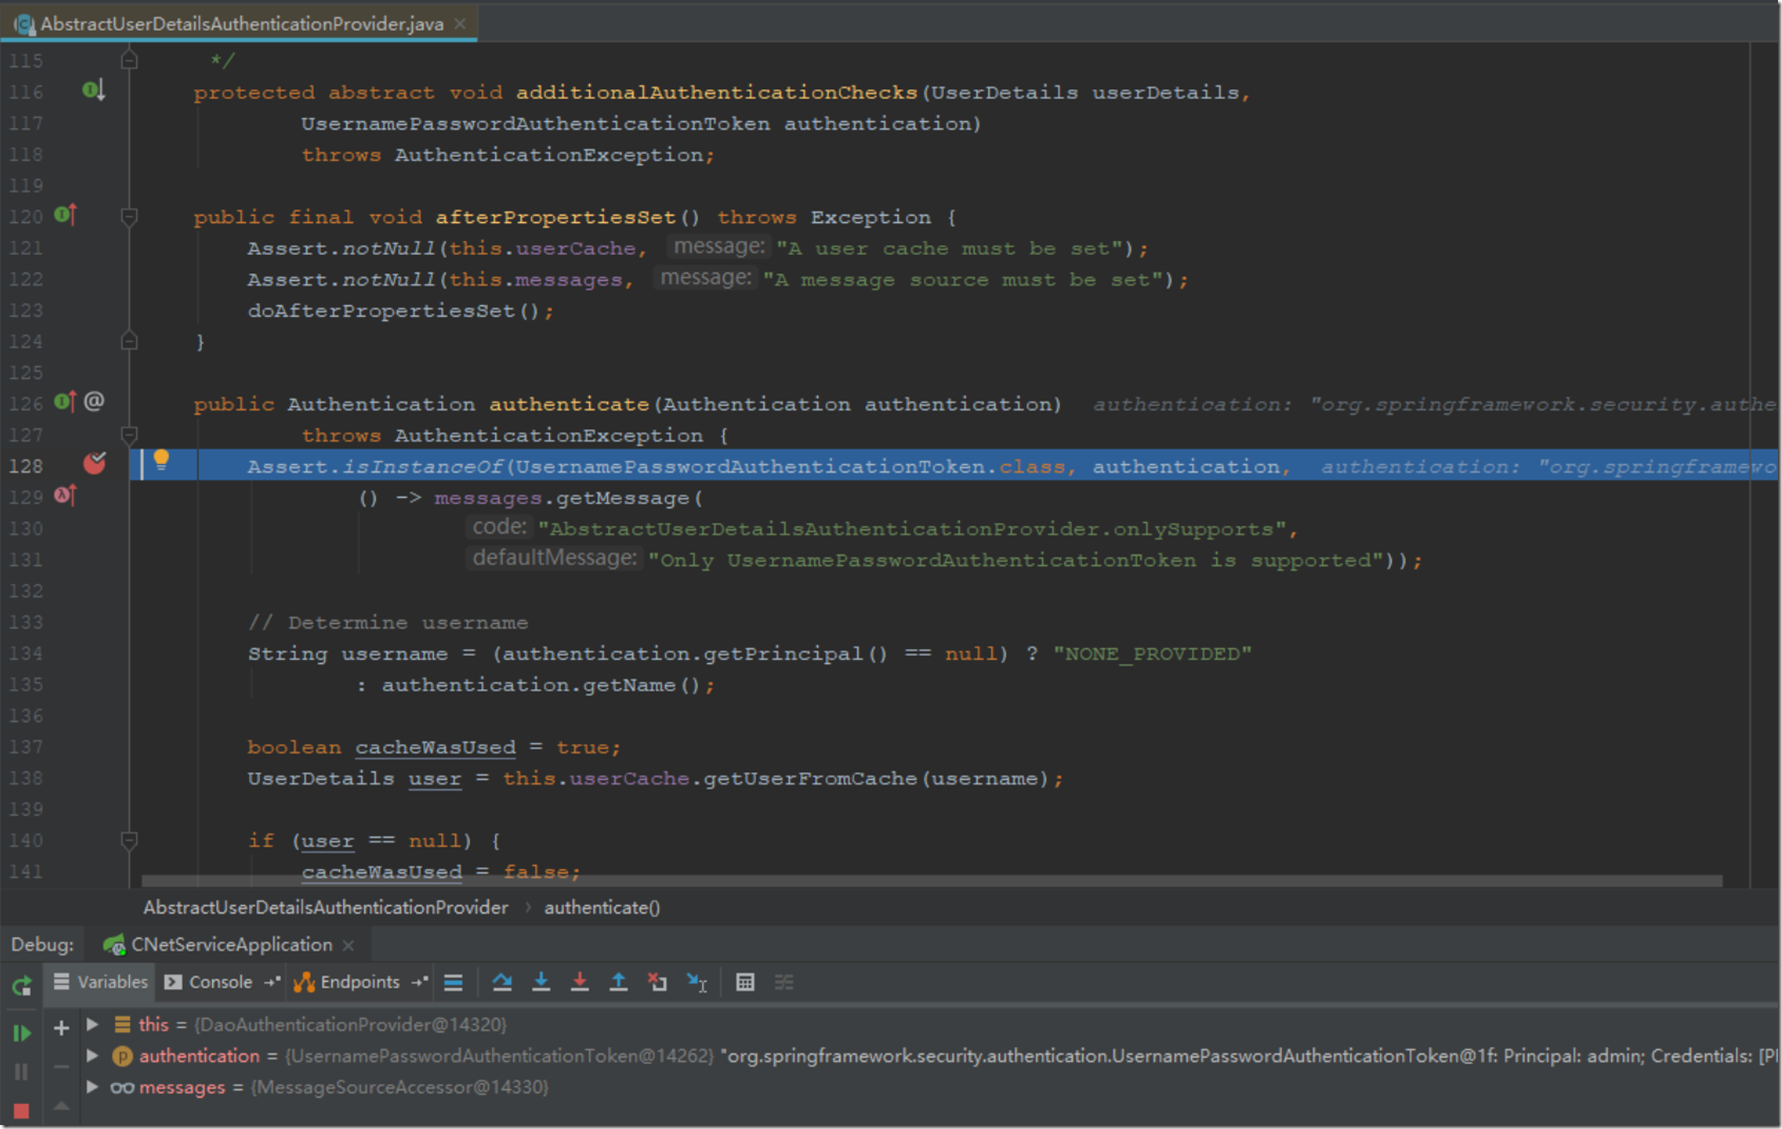Select CNetServiceApplication debug tab
Screen dimensions: 1782x1129
coord(230,945)
